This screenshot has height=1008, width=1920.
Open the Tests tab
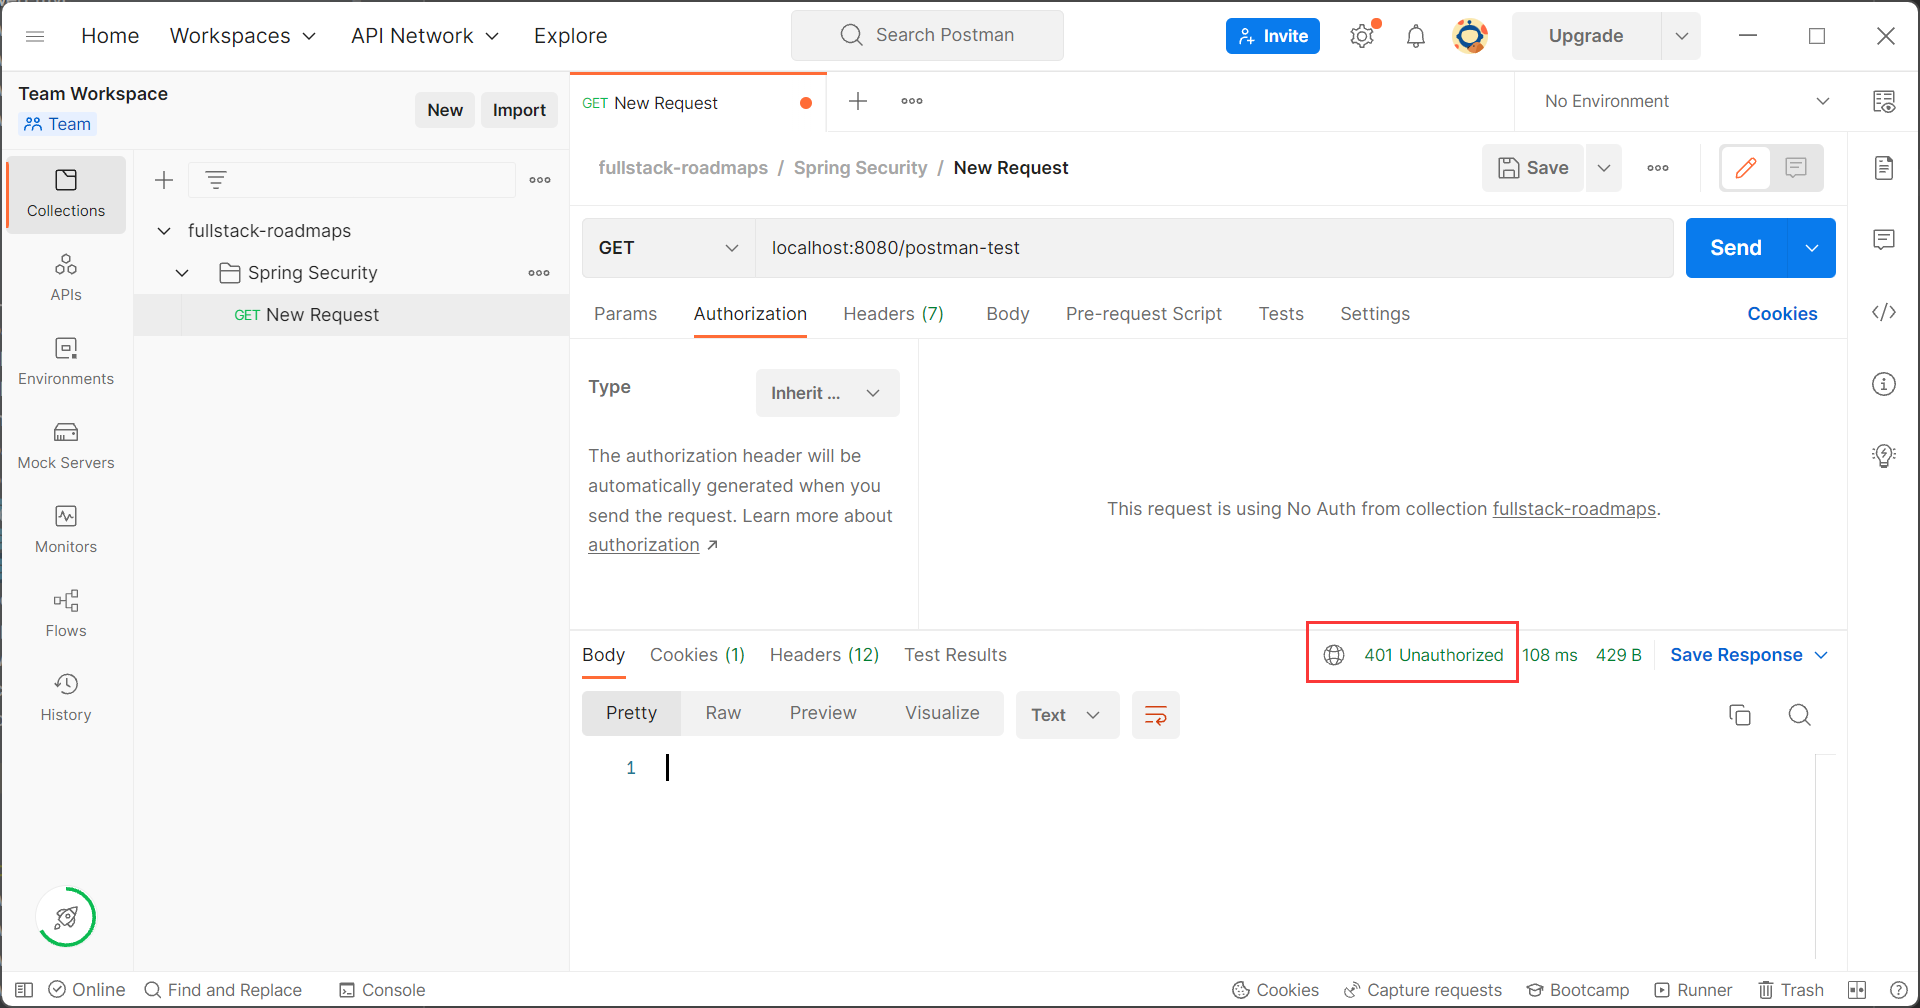pos(1281,314)
